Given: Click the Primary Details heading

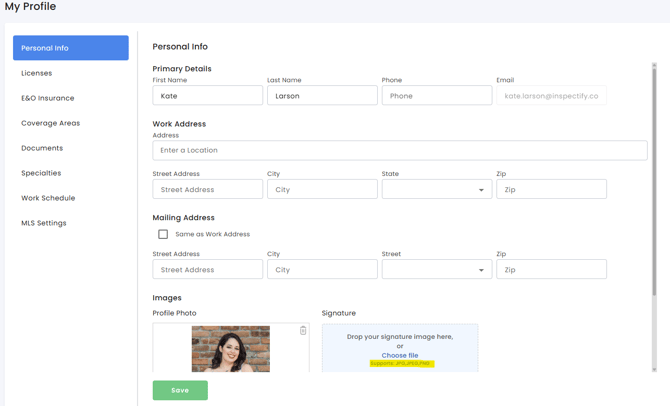Looking at the screenshot, I should (x=182, y=69).
